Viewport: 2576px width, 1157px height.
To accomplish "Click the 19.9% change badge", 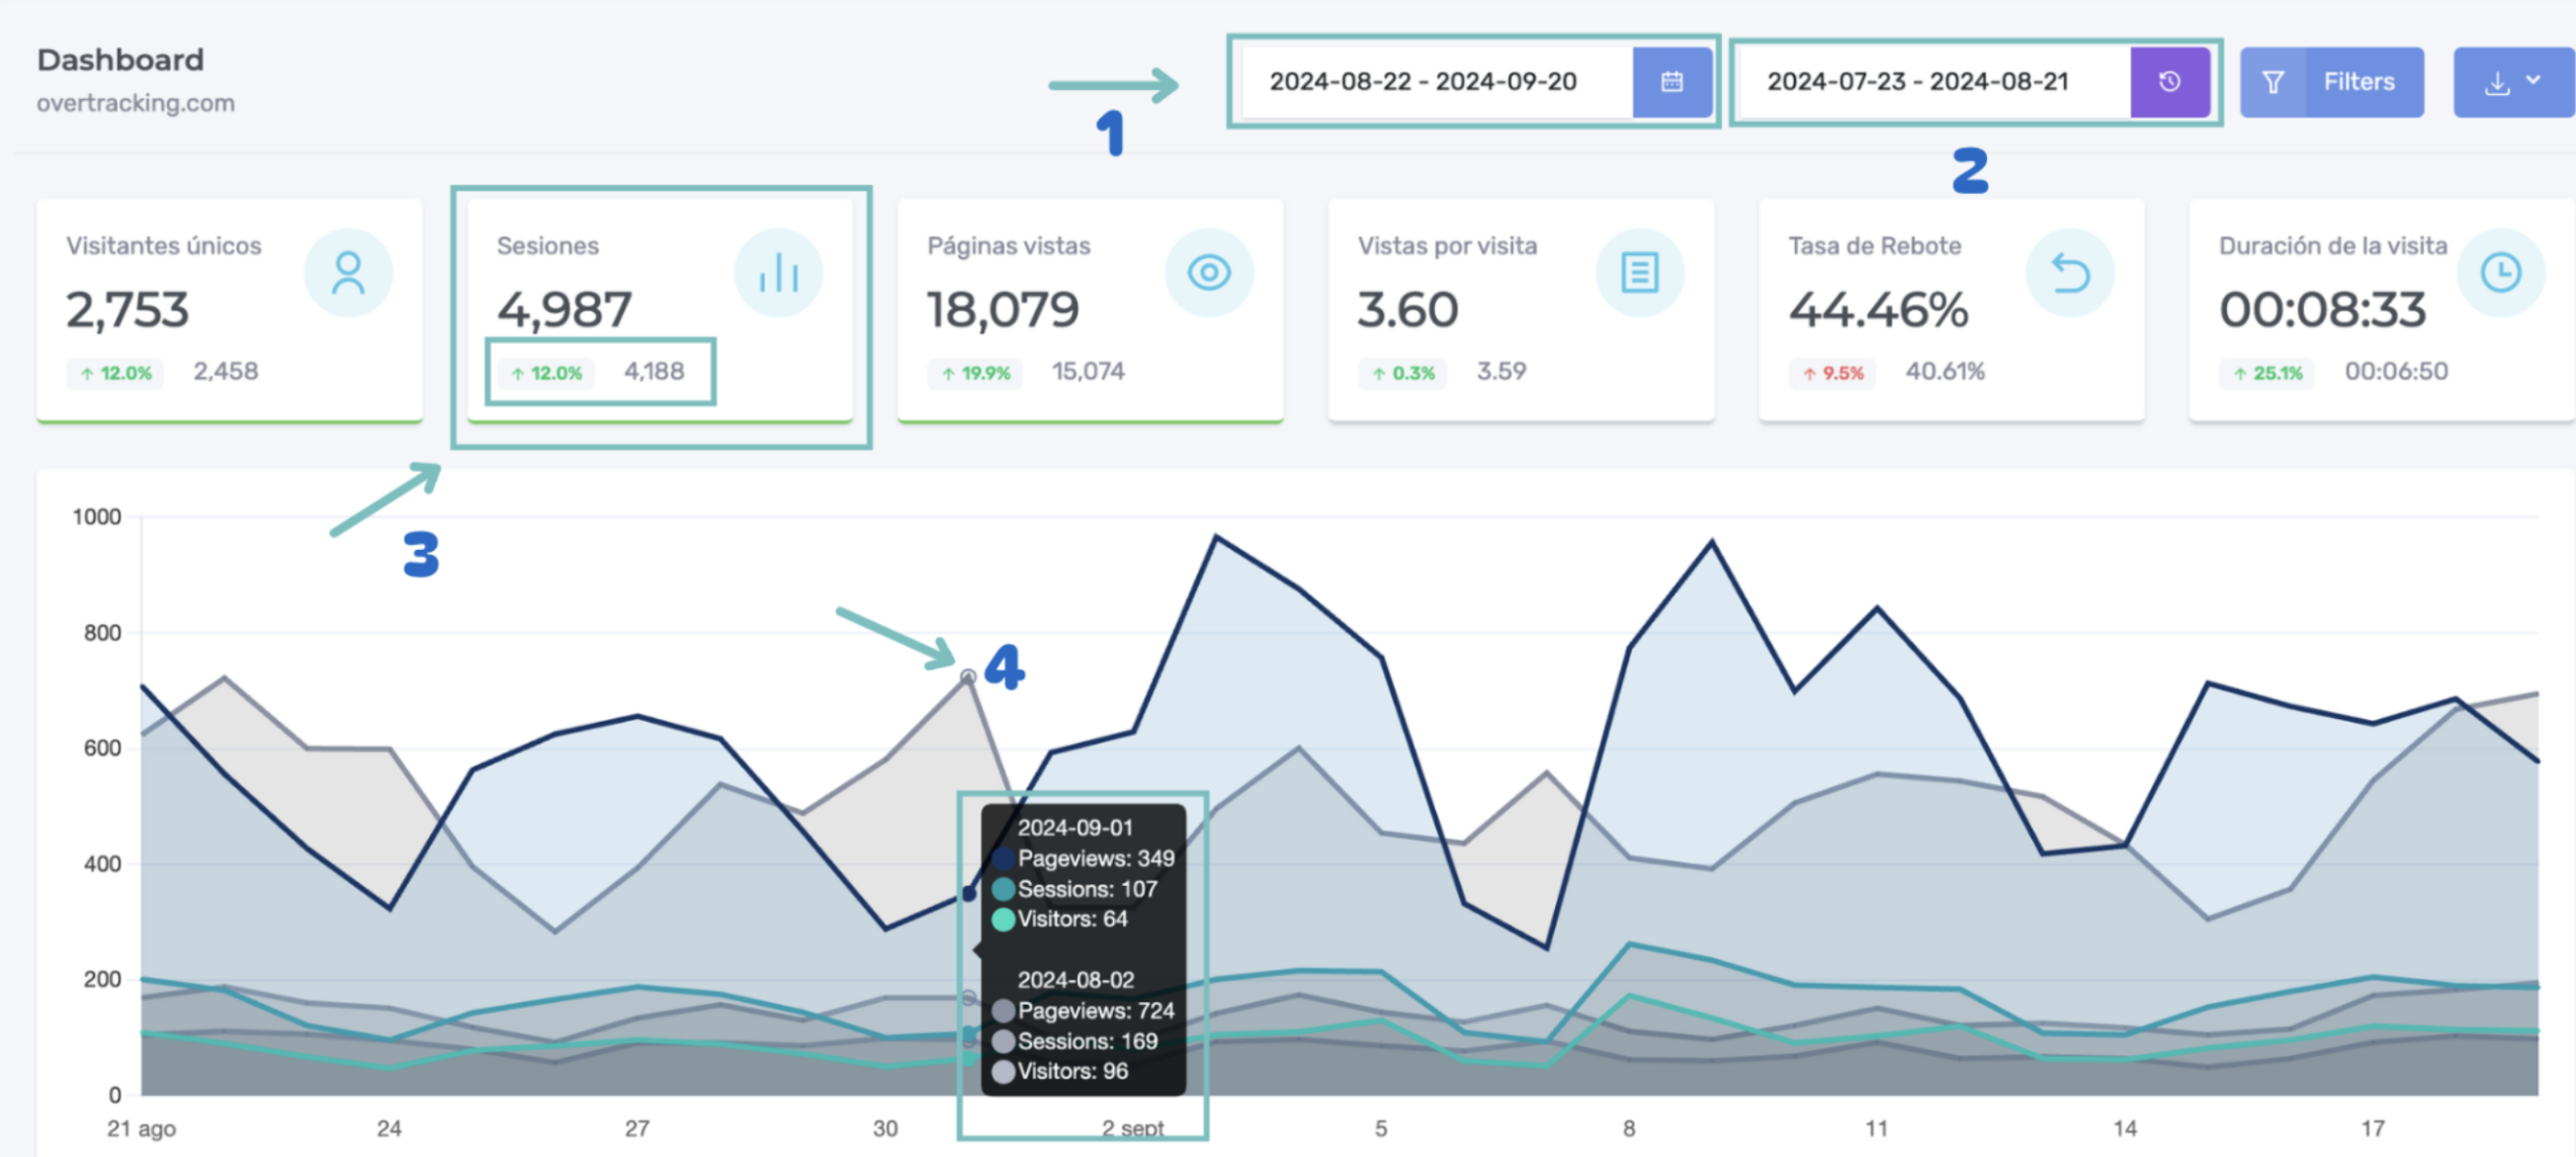I will 975,373.
